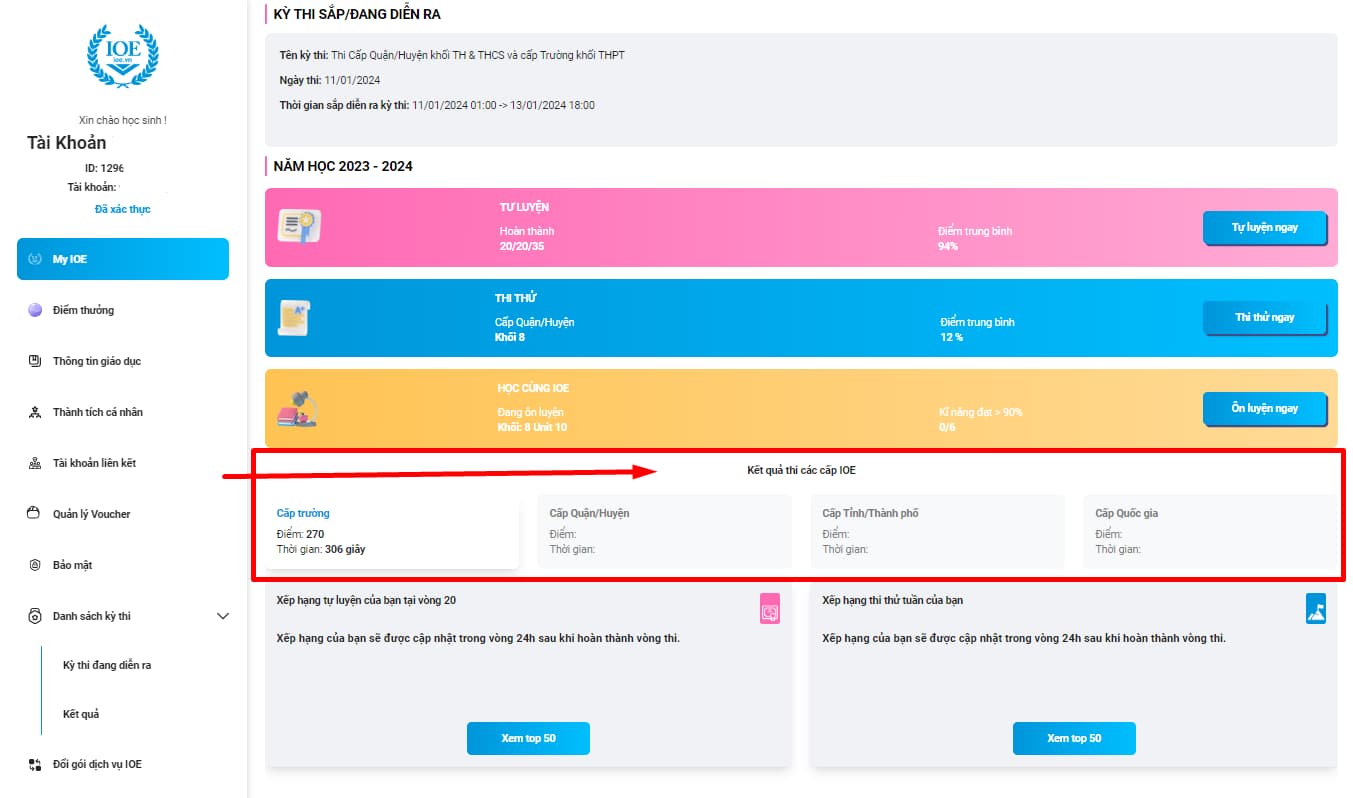Click the My IOE sidebar icon
Image resolution: width=1353 pixels, height=798 pixels.
[35, 259]
